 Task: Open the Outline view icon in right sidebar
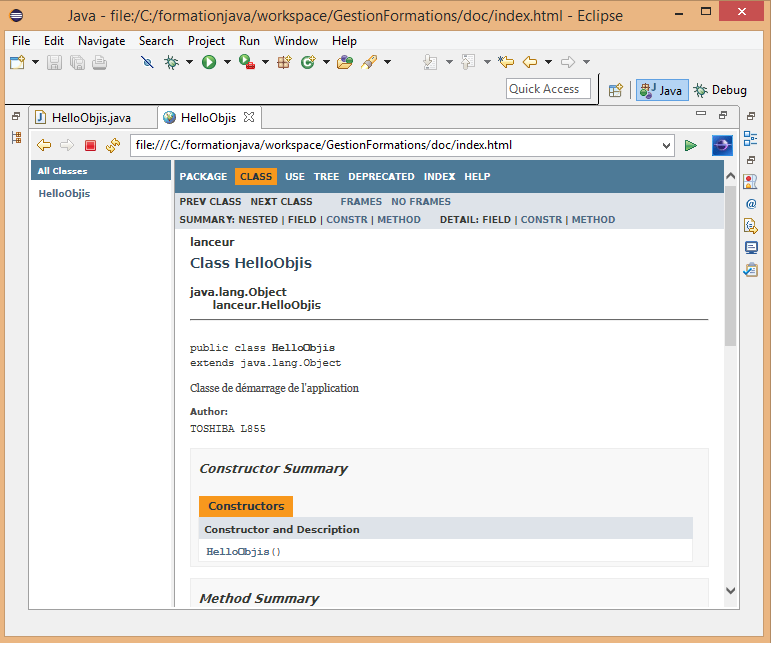tap(751, 138)
